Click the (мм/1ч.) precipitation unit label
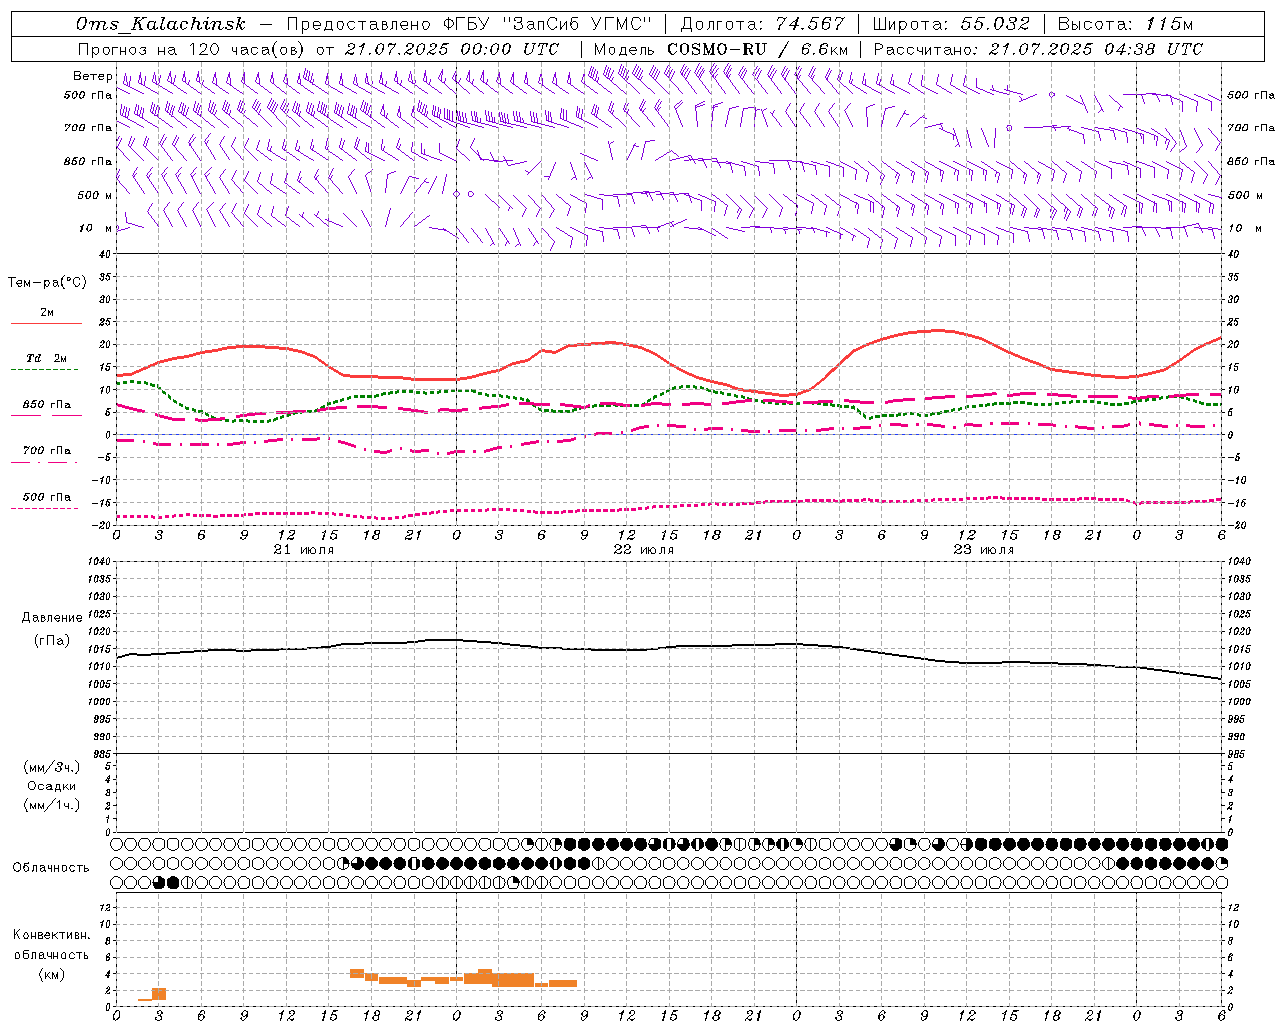Viewport: 1280px width, 1024px height. click(52, 805)
